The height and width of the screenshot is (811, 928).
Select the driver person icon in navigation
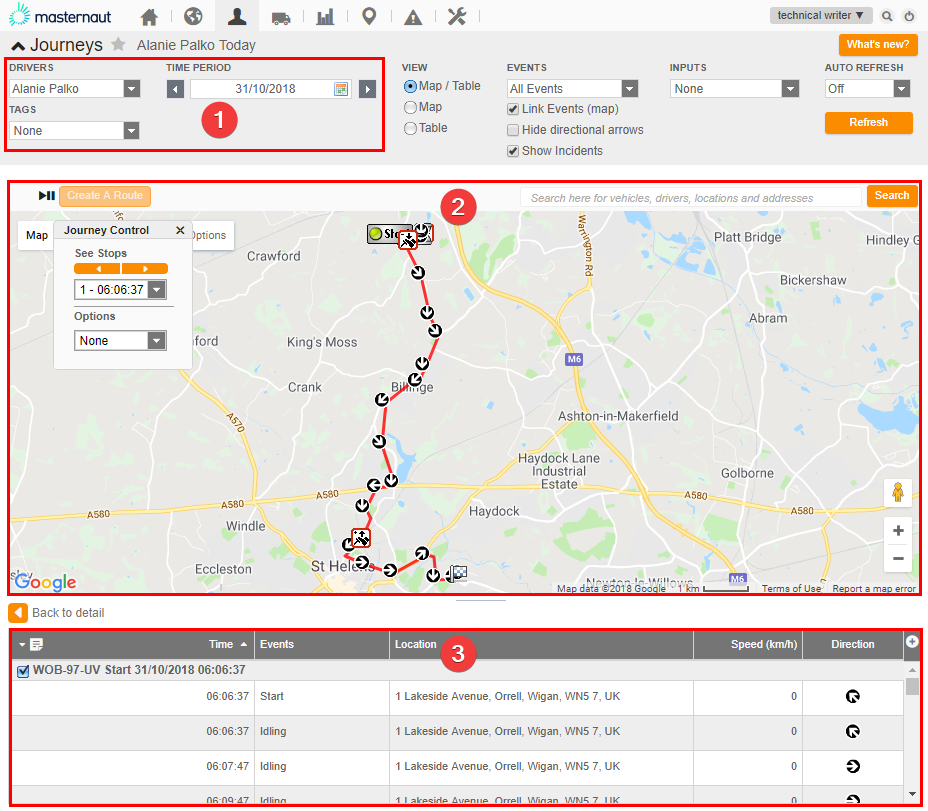tap(237, 16)
